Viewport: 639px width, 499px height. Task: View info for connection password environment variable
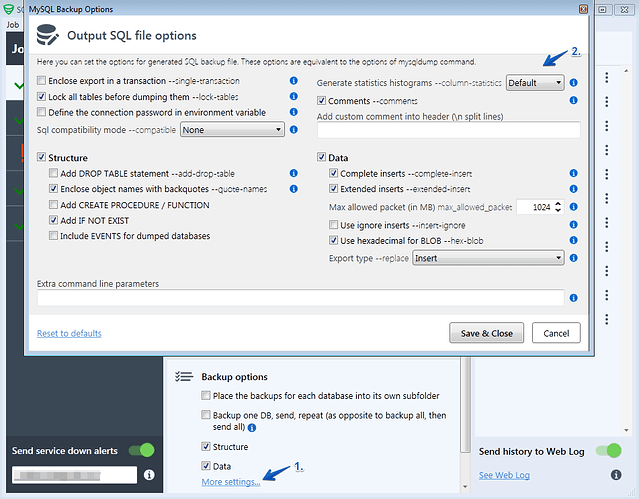293,112
